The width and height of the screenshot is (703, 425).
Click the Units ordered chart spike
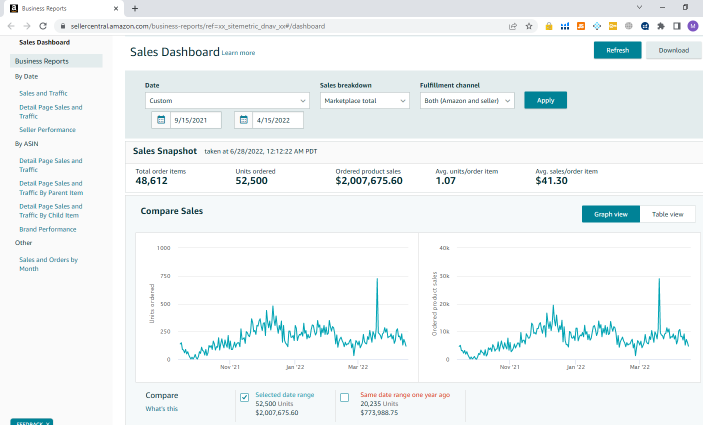(377, 280)
